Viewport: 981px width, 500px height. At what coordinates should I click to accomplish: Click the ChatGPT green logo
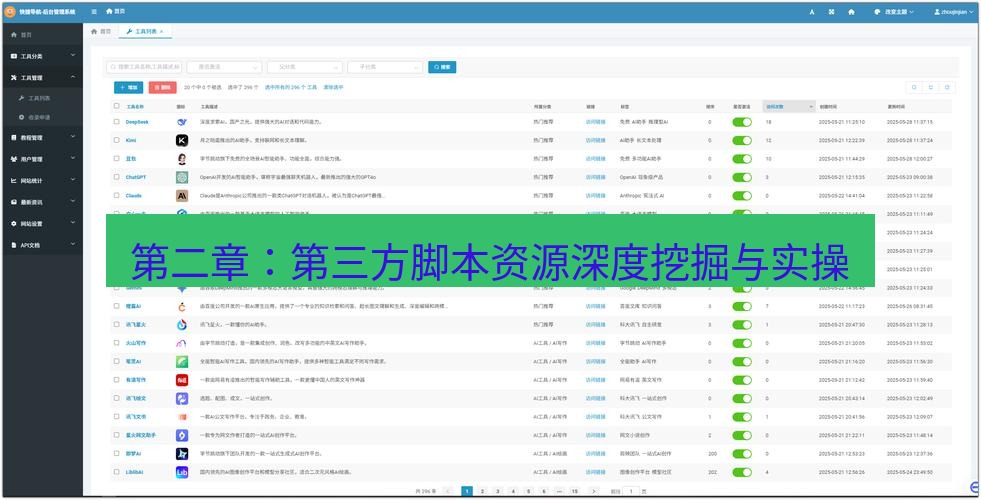coord(181,177)
